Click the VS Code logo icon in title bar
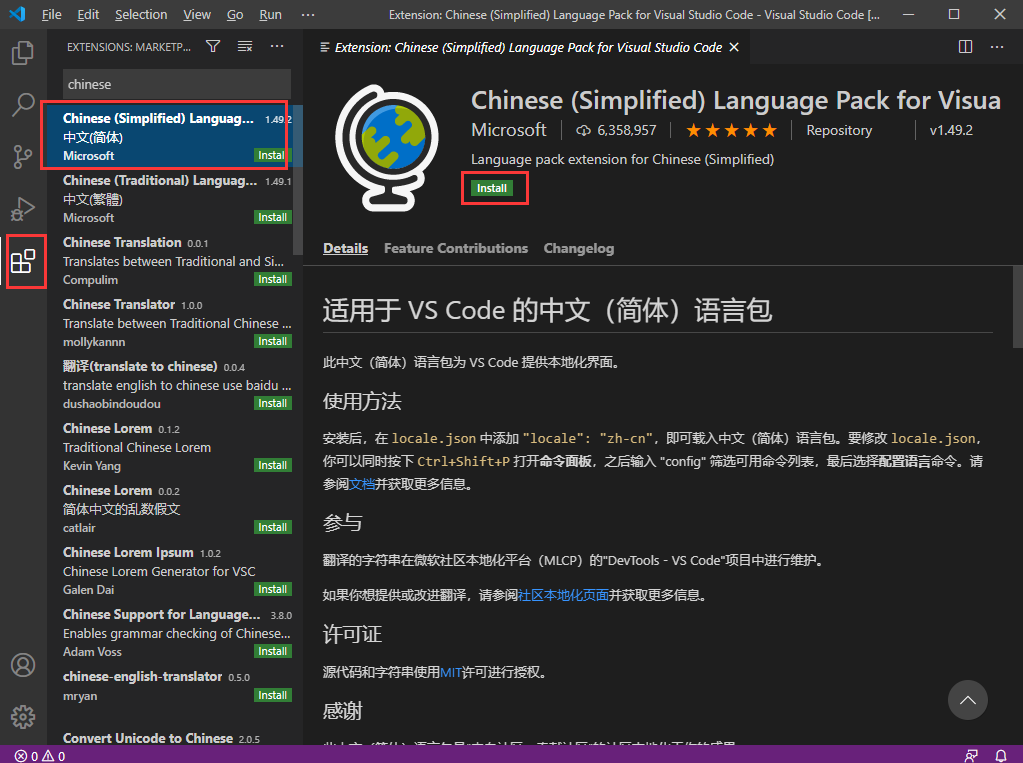The image size is (1023, 763). pyautogui.click(x=18, y=14)
